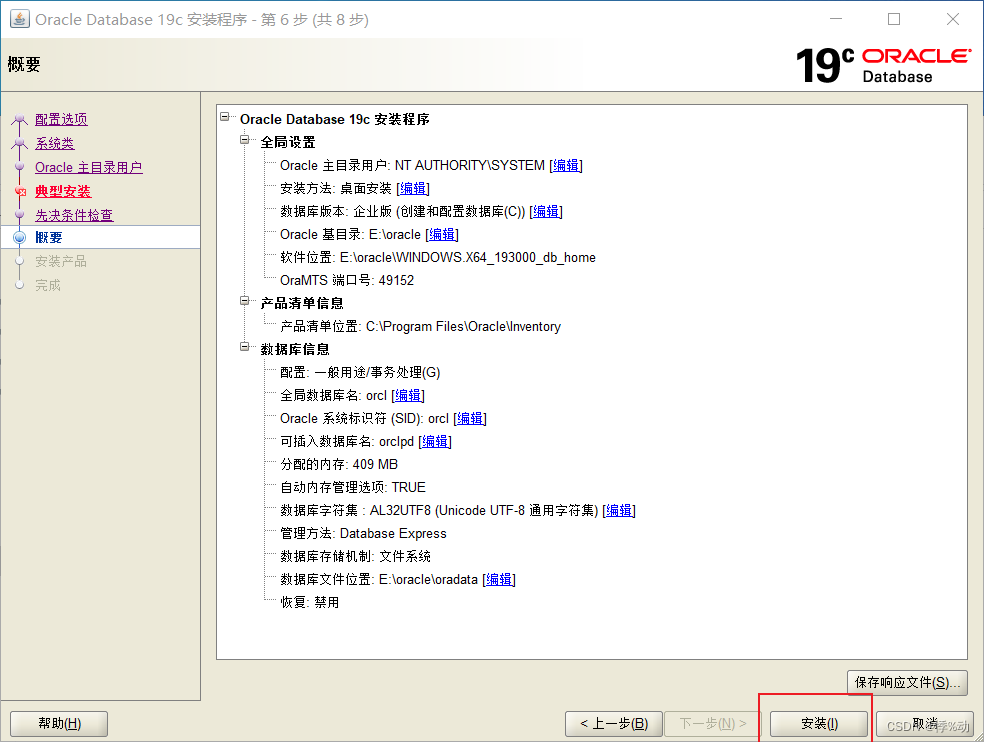This screenshot has width=984, height=742.
Task: Collapse the 数据库信息 tree section
Action: point(245,347)
